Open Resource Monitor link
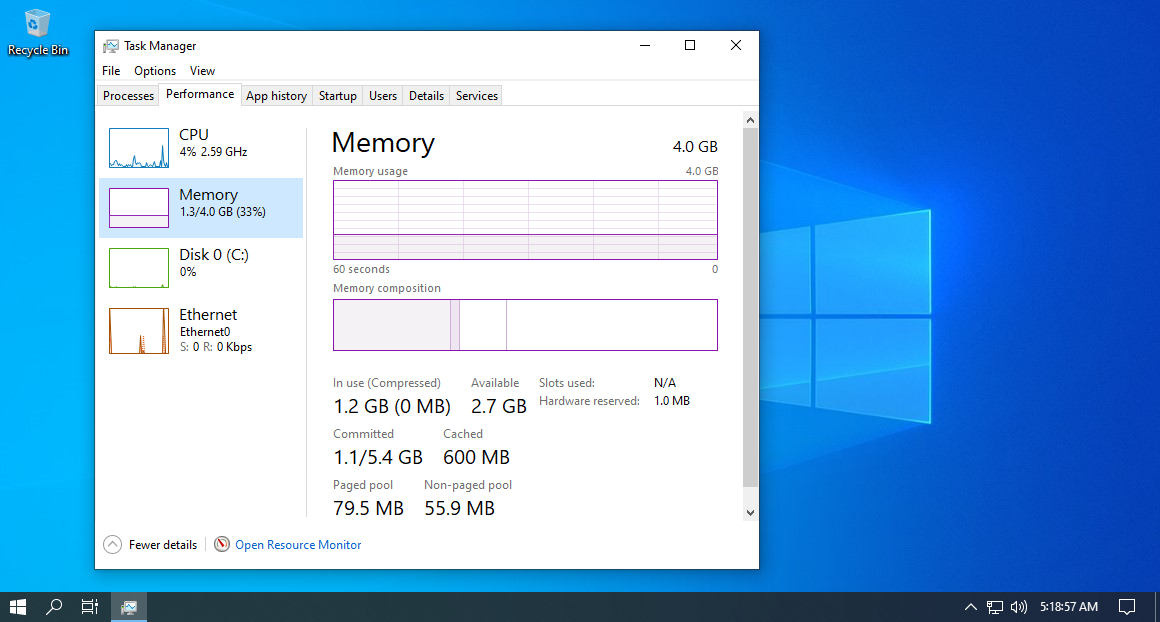 pos(298,545)
